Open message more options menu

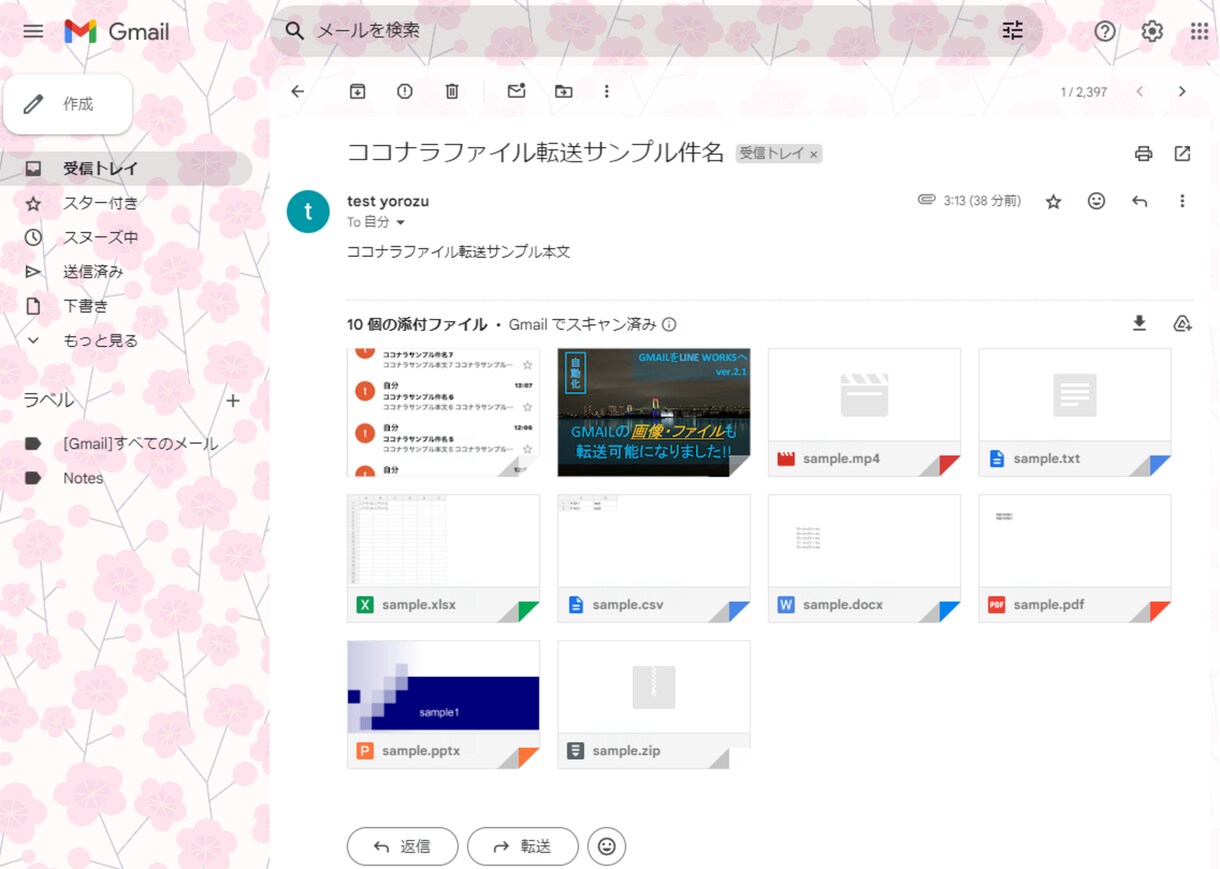tap(1182, 201)
